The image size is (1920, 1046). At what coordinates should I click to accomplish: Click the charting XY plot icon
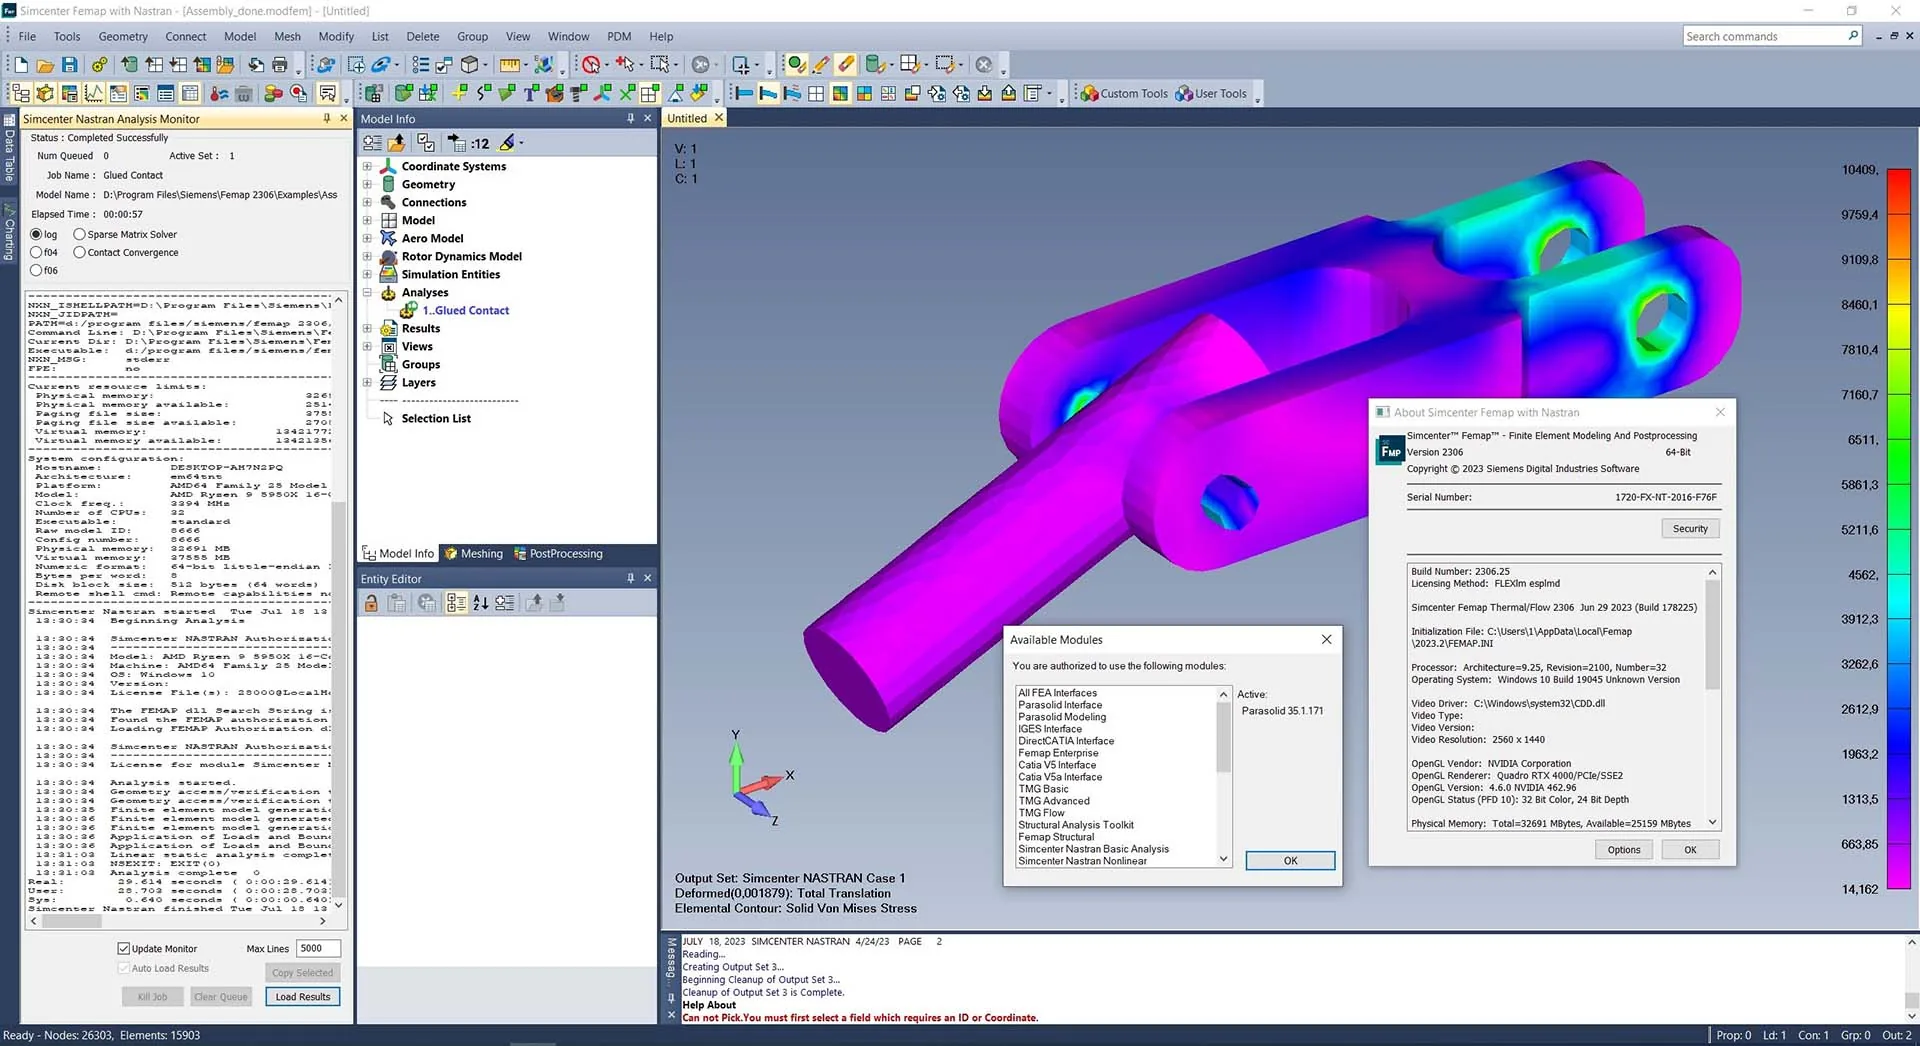[94, 94]
